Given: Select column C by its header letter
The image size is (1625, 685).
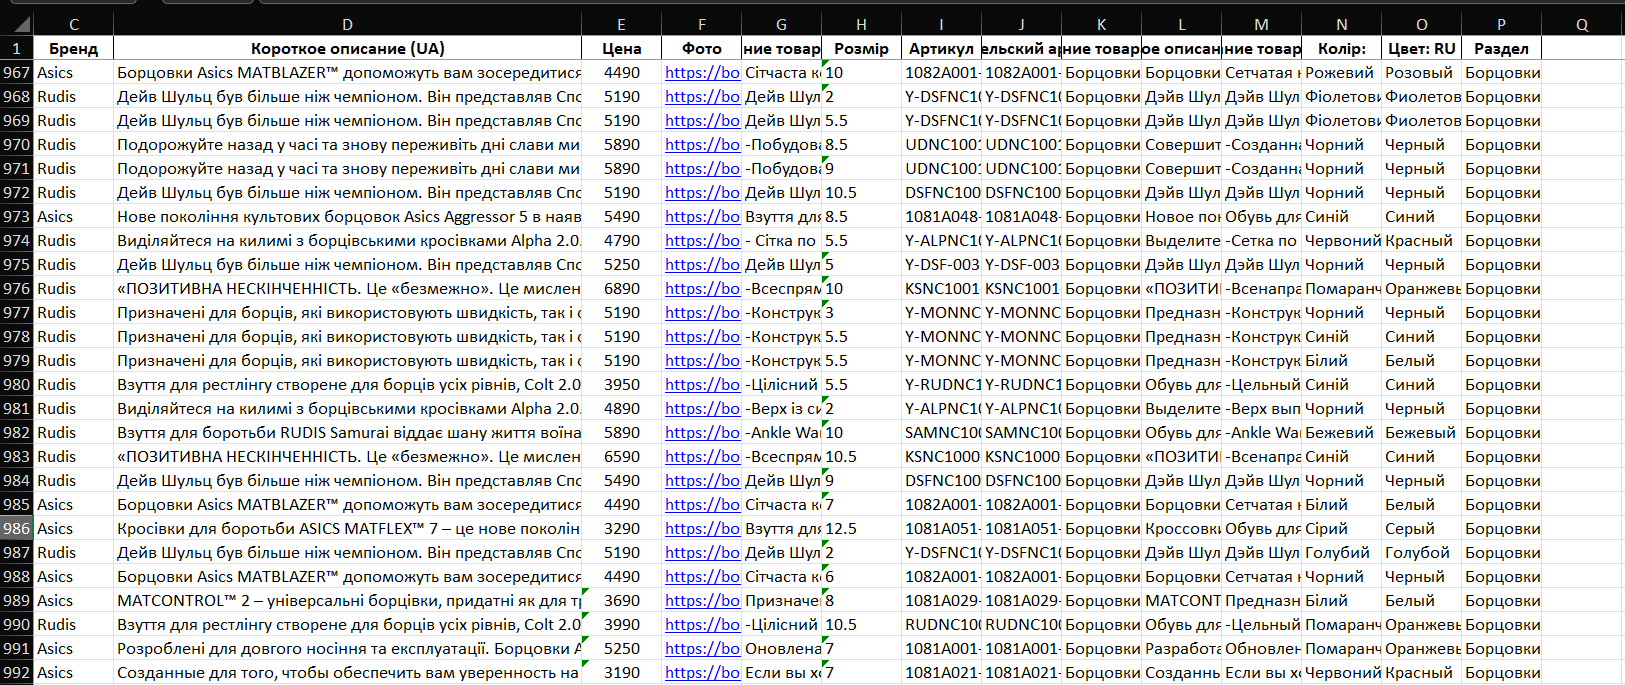Looking at the screenshot, I should pos(74,25).
